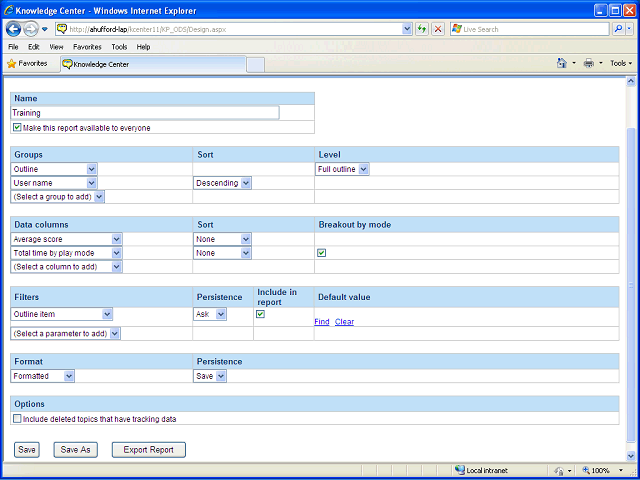This screenshot has width=640, height=480.
Task: Open the Full outline level dropdown
Action: click(342, 169)
